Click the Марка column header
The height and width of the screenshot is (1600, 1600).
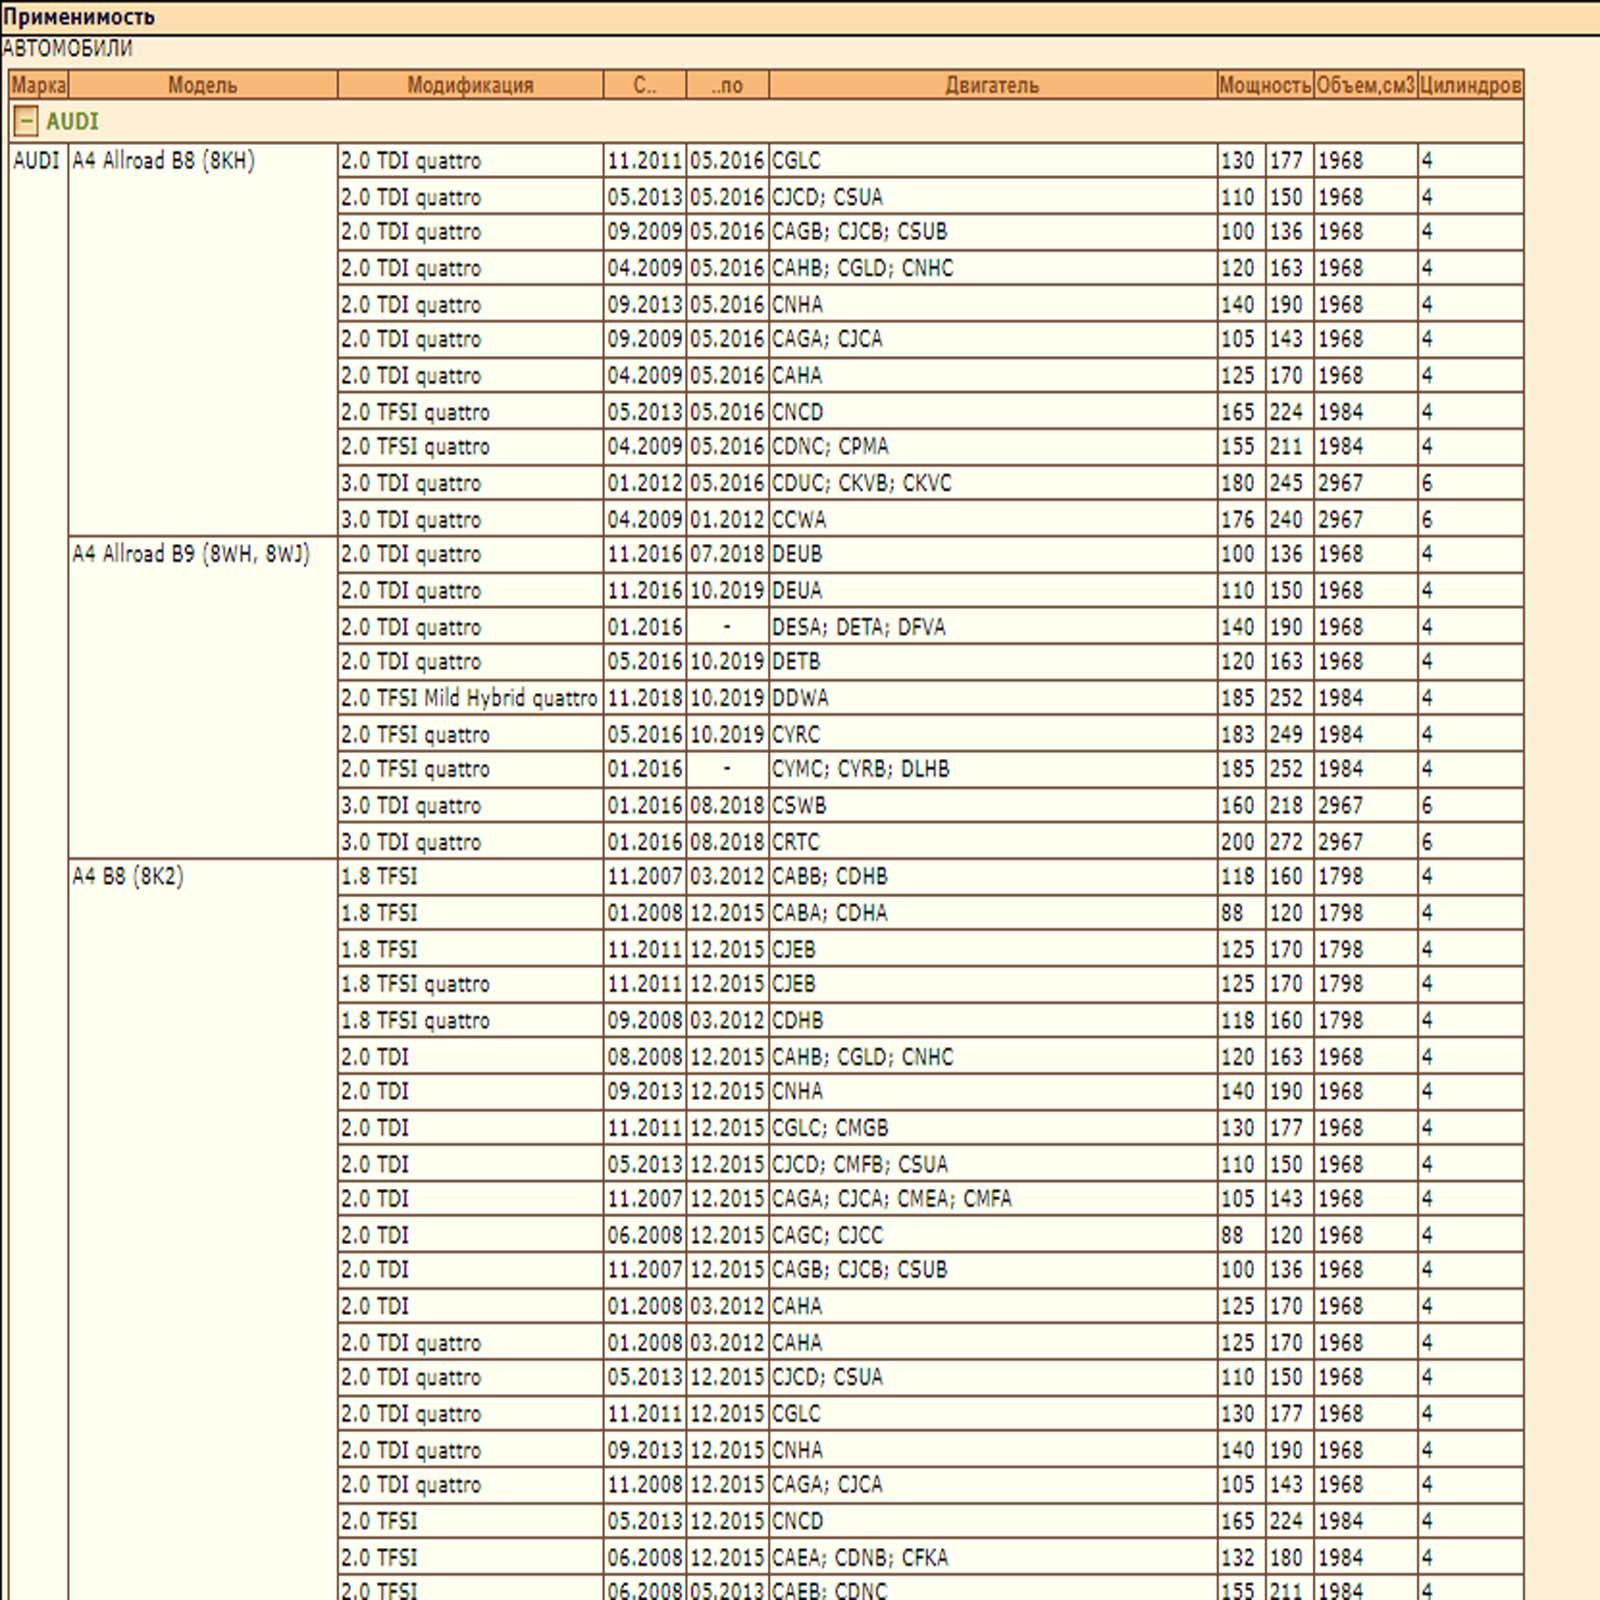[39, 85]
